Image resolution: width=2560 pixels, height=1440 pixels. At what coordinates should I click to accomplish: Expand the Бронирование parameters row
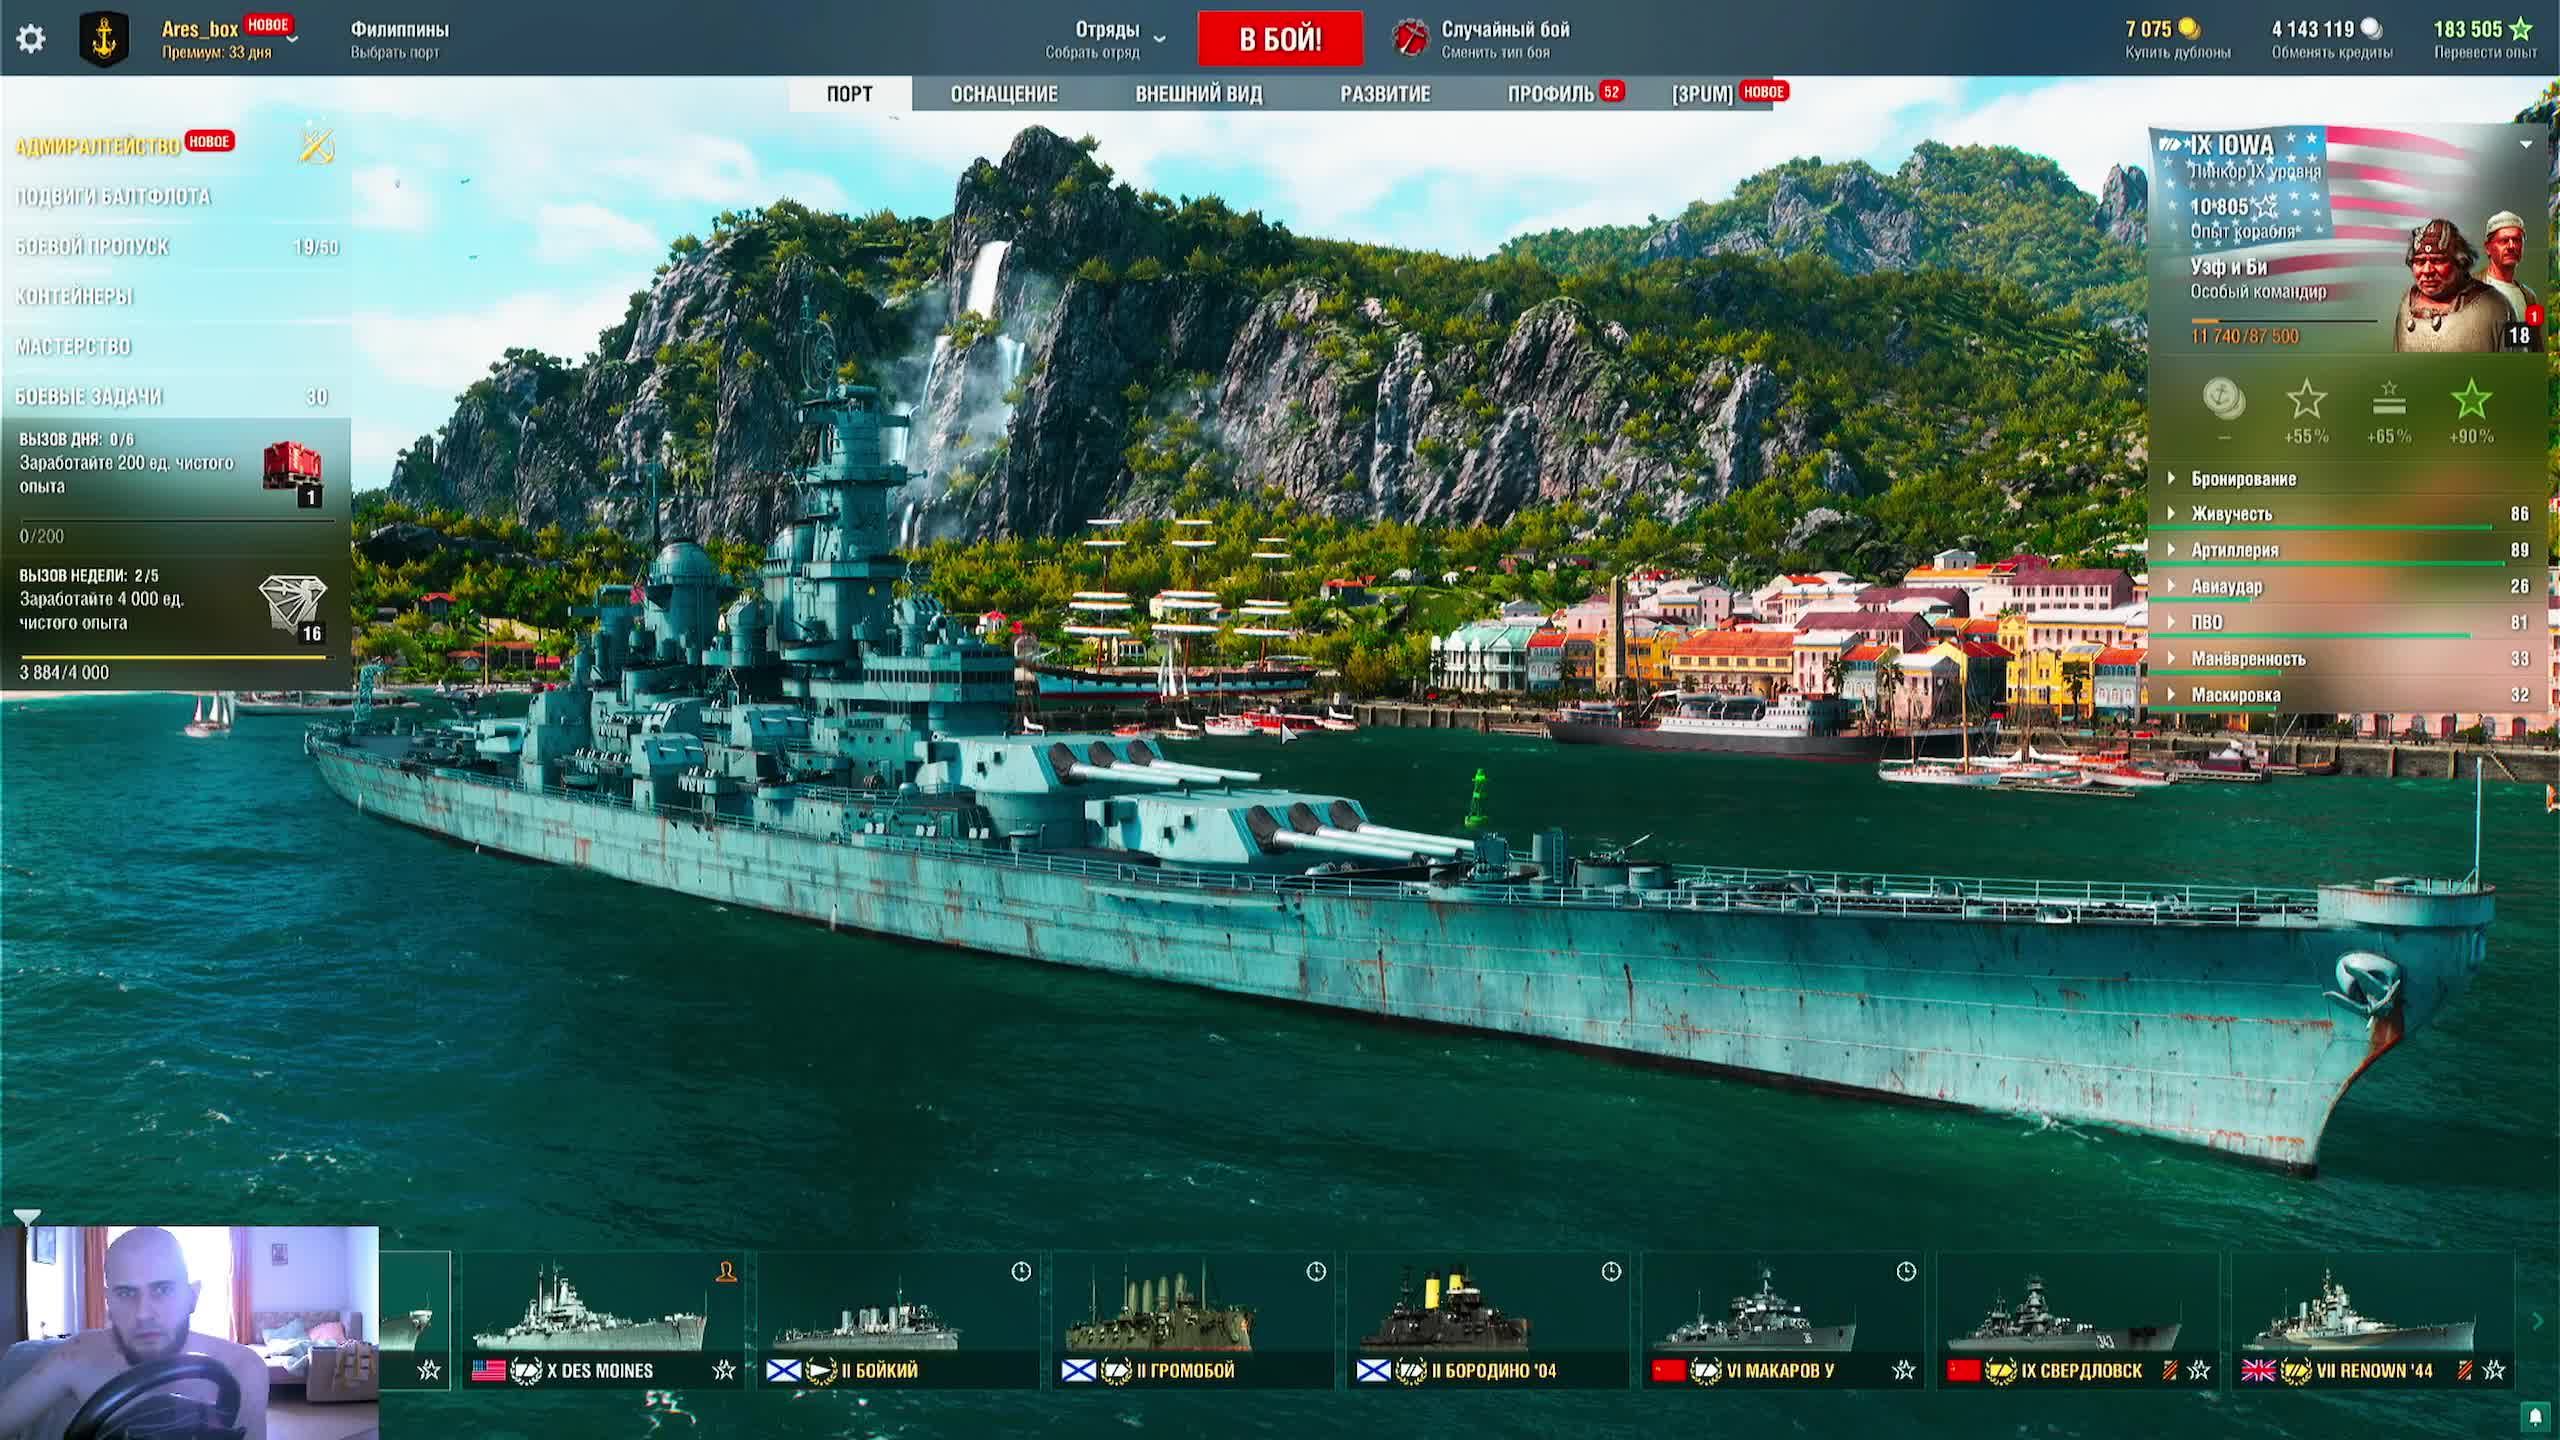[2243, 479]
